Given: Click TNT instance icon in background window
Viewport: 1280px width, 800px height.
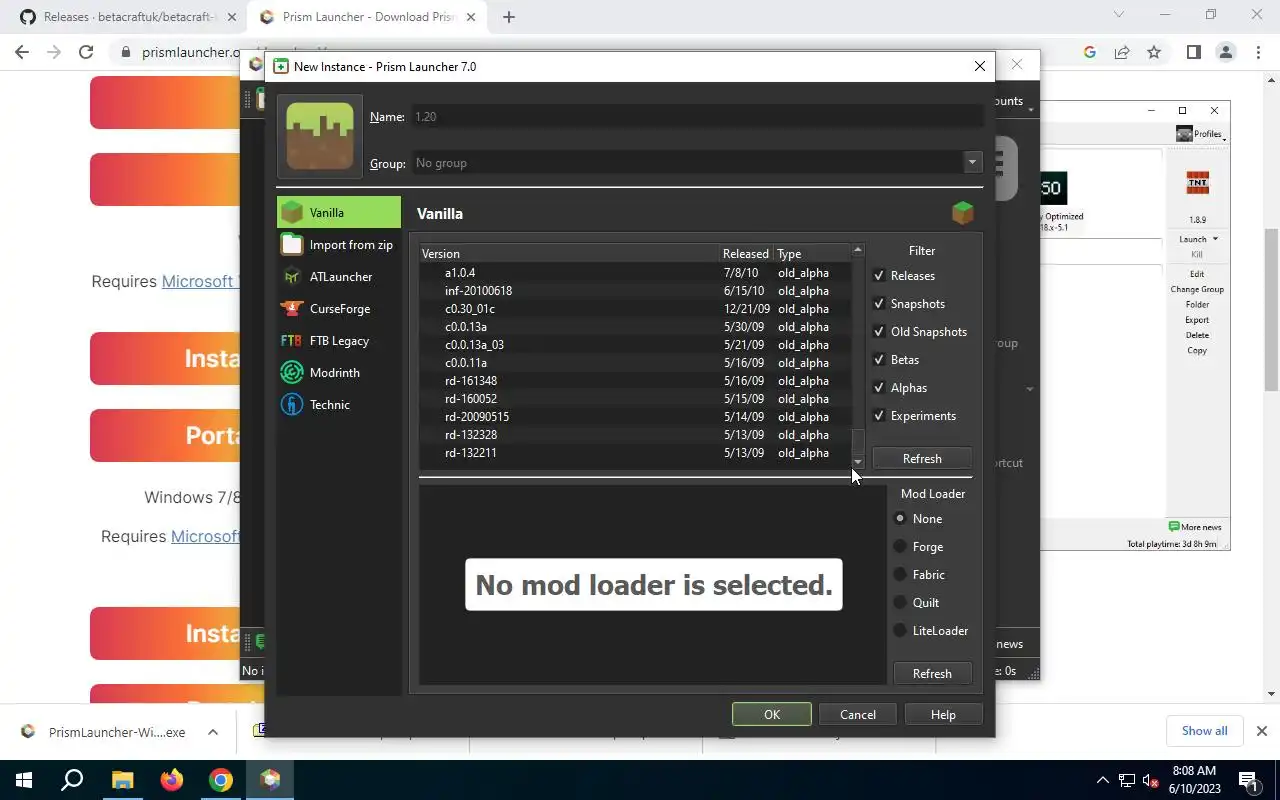Looking at the screenshot, I should pos(1197,182).
